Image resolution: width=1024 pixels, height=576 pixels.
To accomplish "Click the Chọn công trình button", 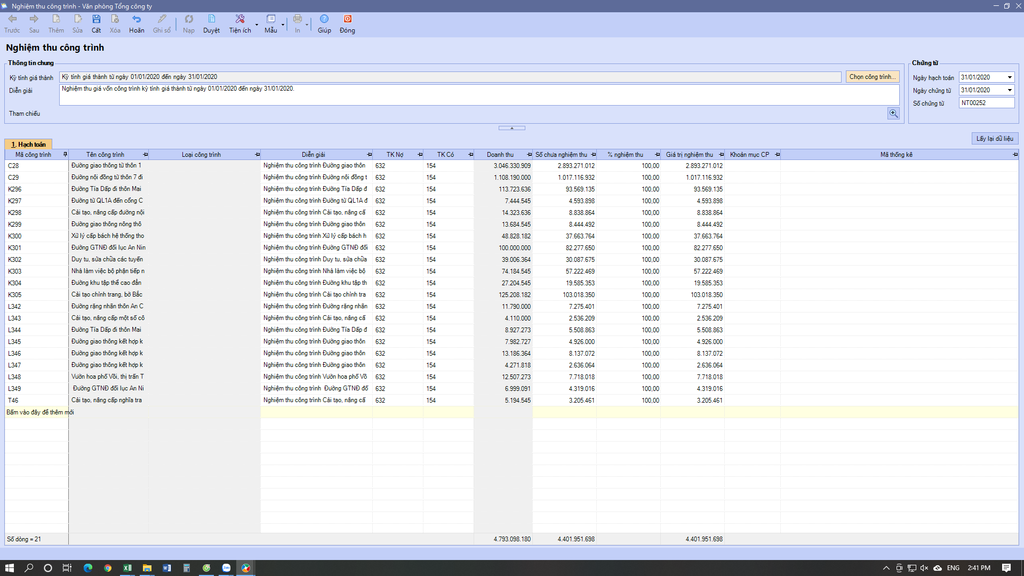I will pyautogui.click(x=872, y=77).
